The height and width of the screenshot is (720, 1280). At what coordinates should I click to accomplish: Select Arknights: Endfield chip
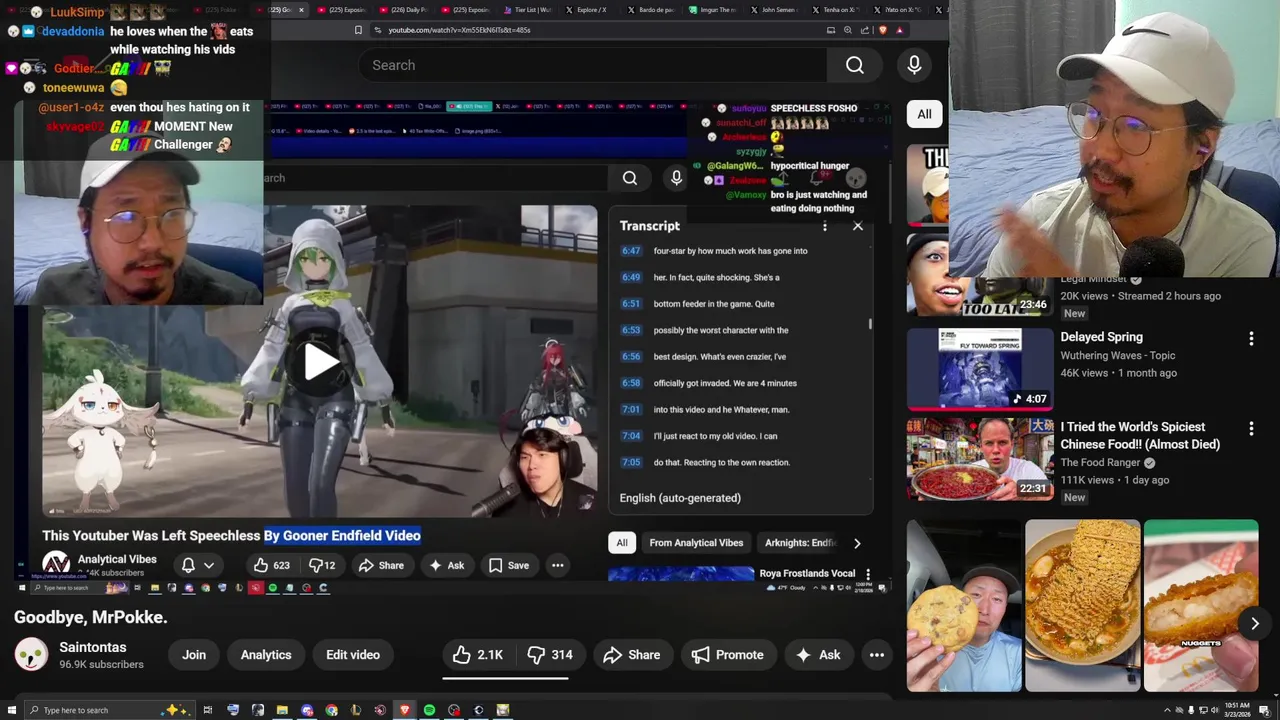coord(800,543)
